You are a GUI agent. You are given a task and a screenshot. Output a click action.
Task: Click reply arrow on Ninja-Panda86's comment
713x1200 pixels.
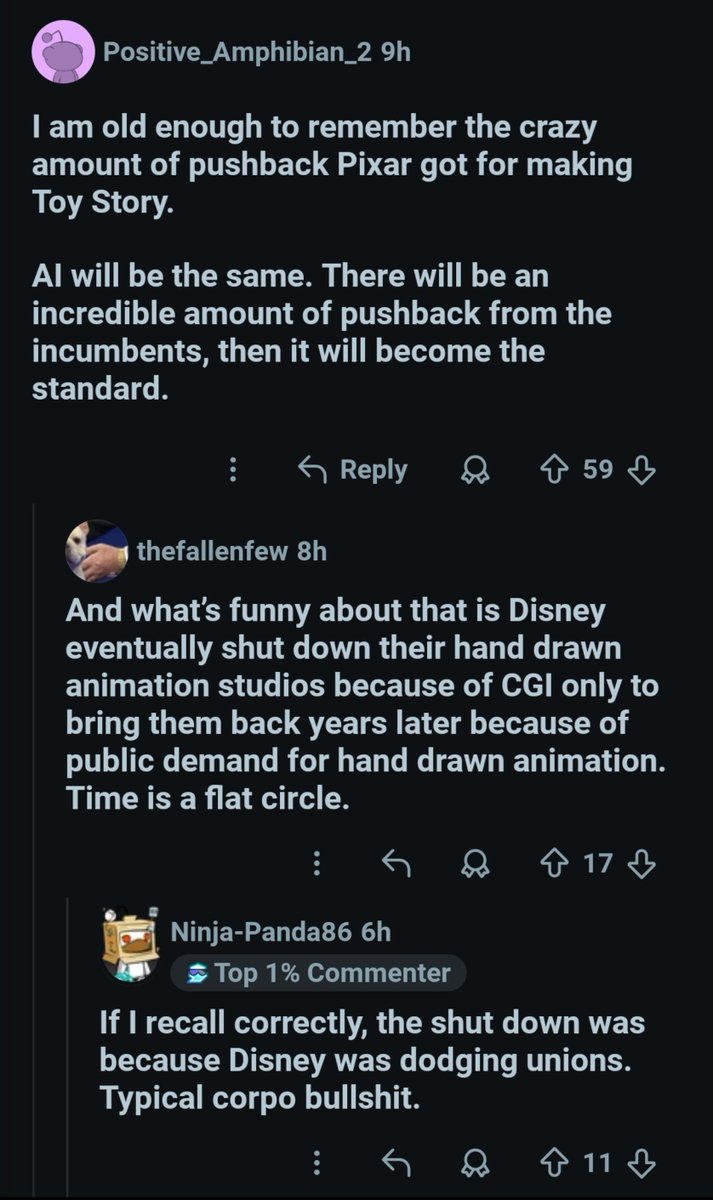tap(399, 1162)
